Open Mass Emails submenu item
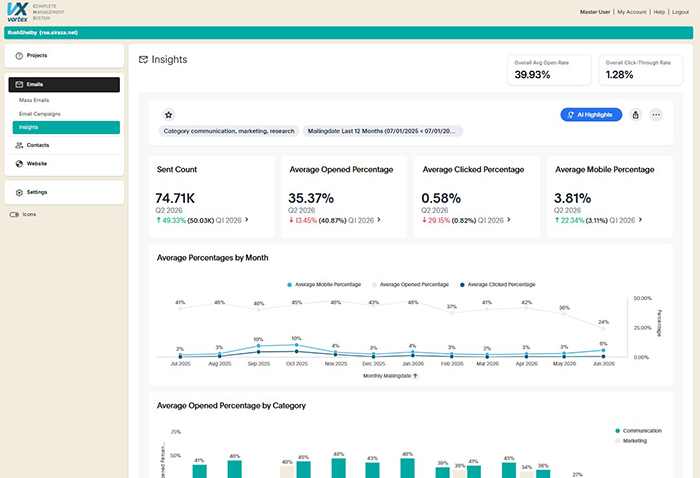Screen dimensions: 700x478 point(34,100)
